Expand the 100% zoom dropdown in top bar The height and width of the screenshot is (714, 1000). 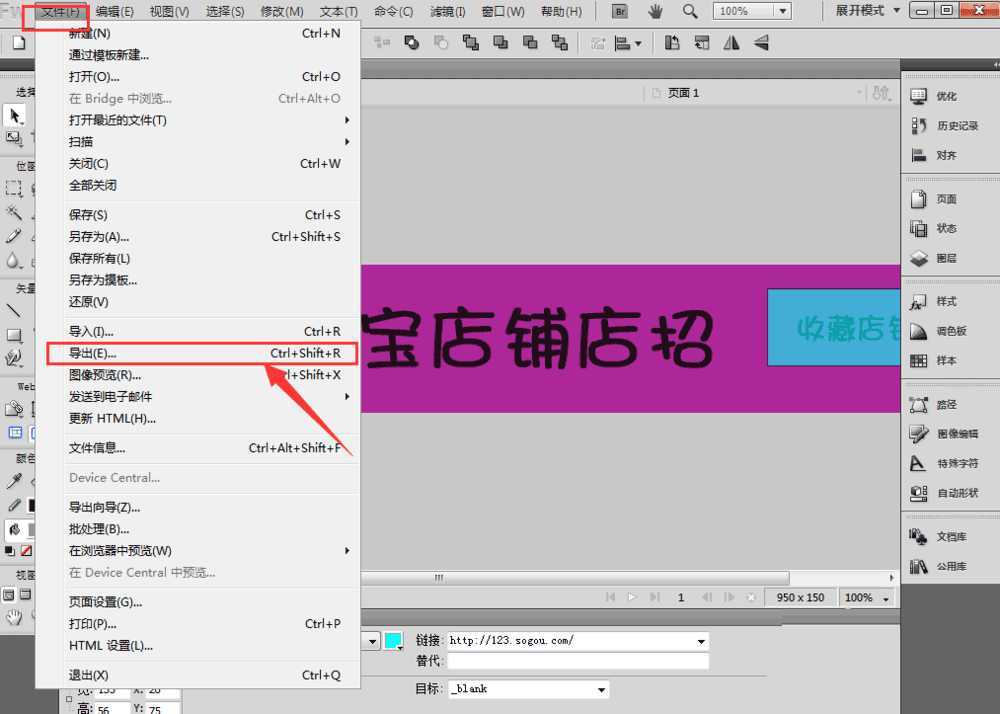(x=762, y=11)
